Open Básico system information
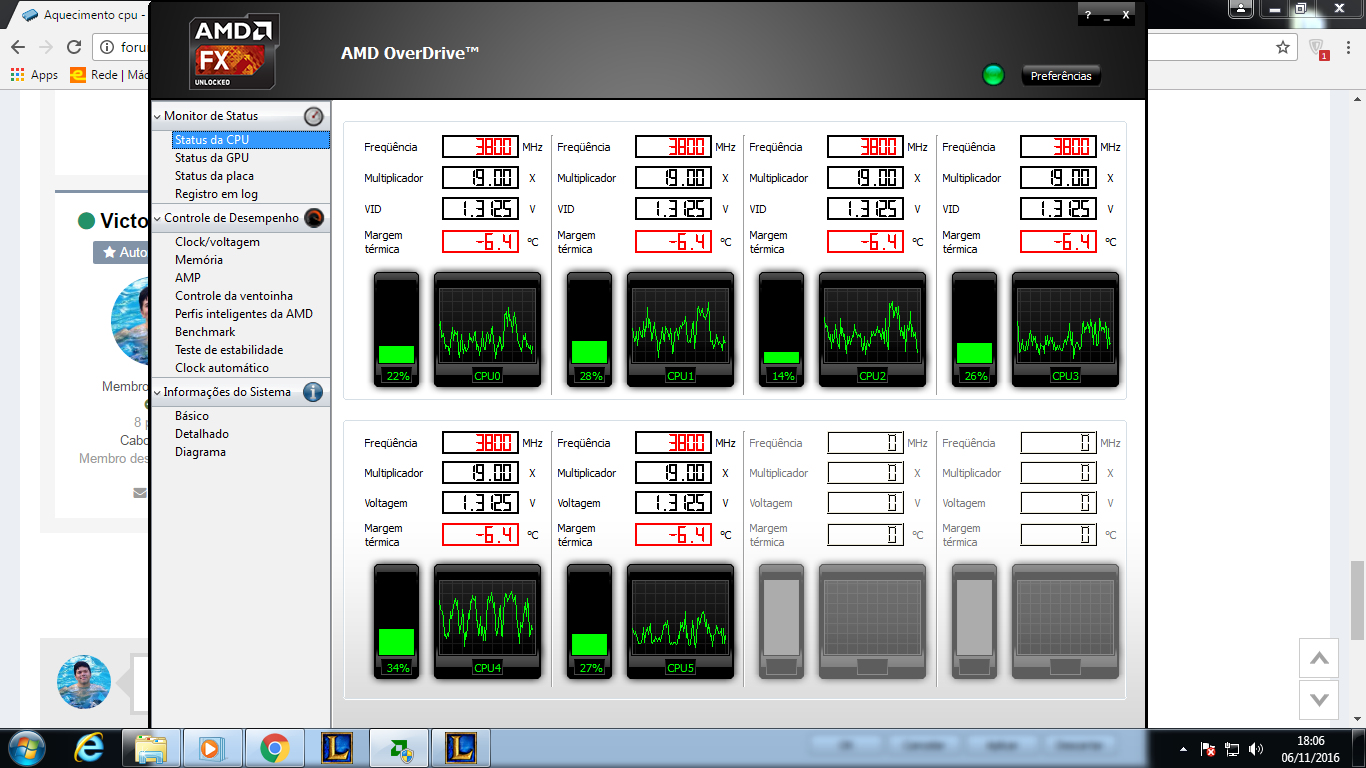The image size is (1366, 768). tap(192, 416)
